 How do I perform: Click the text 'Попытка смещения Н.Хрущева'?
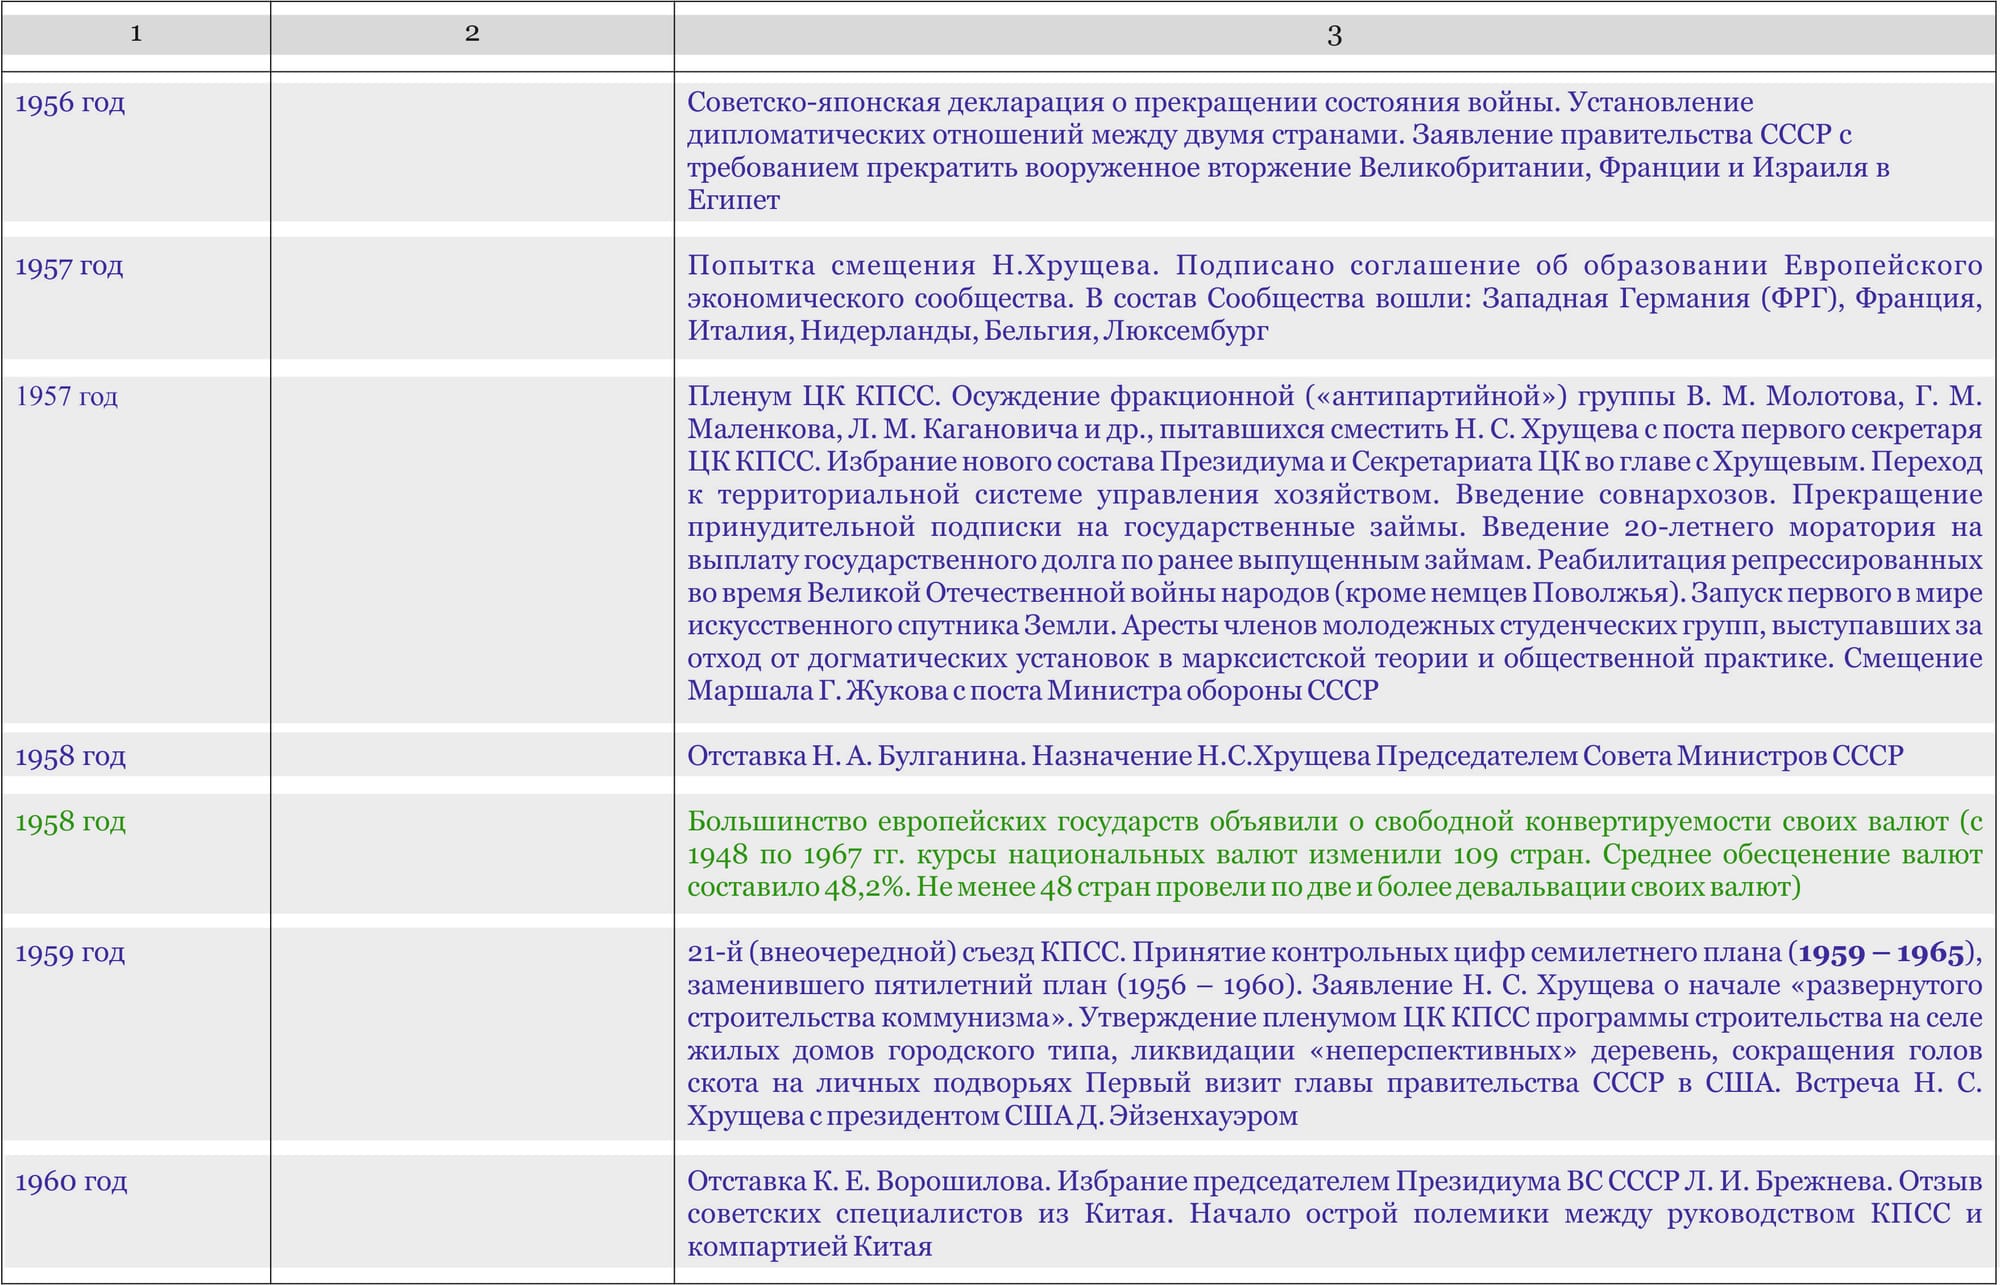click(x=922, y=265)
